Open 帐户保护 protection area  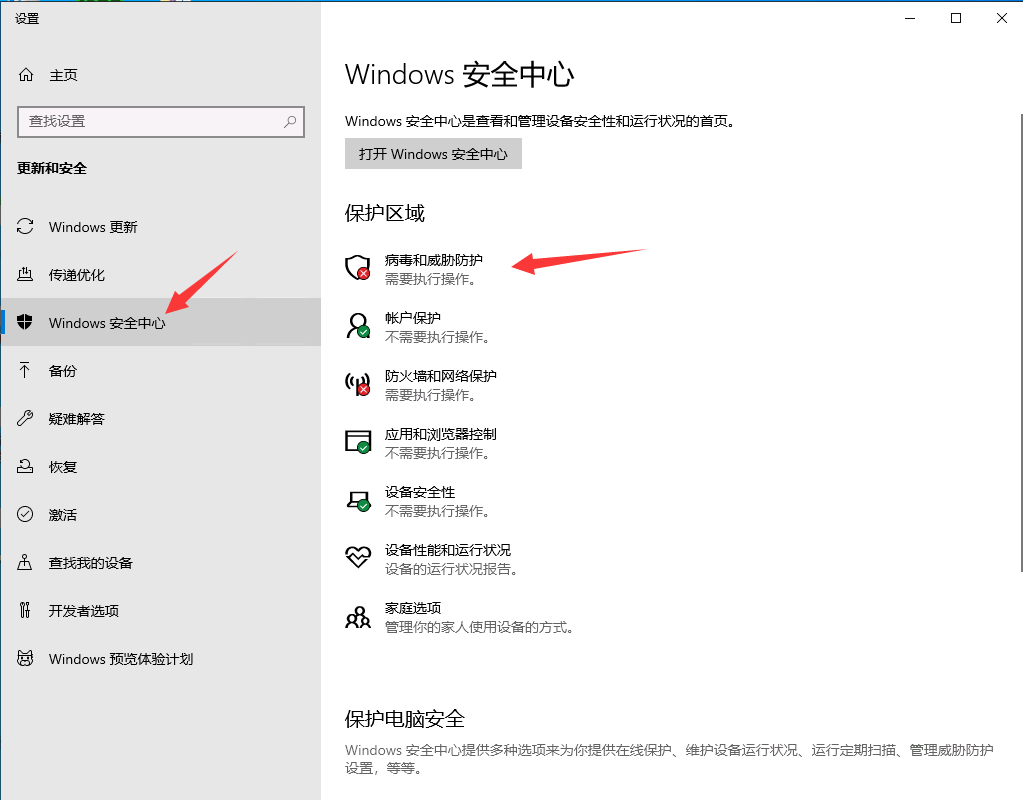pos(412,318)
